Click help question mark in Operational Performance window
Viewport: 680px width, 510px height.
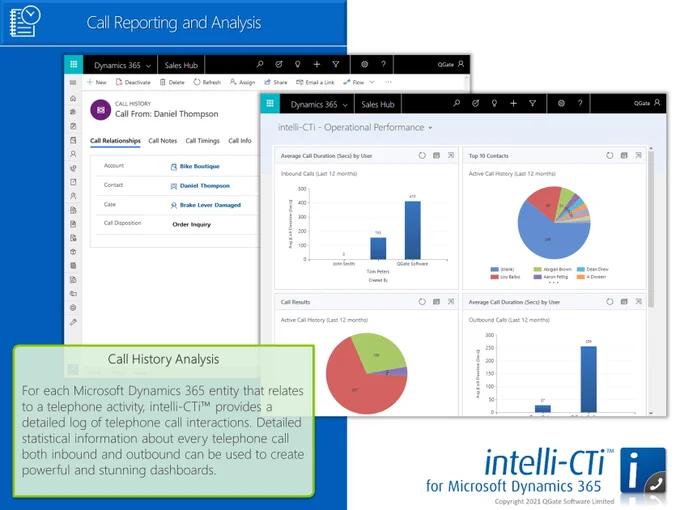(x=580, y=103)
